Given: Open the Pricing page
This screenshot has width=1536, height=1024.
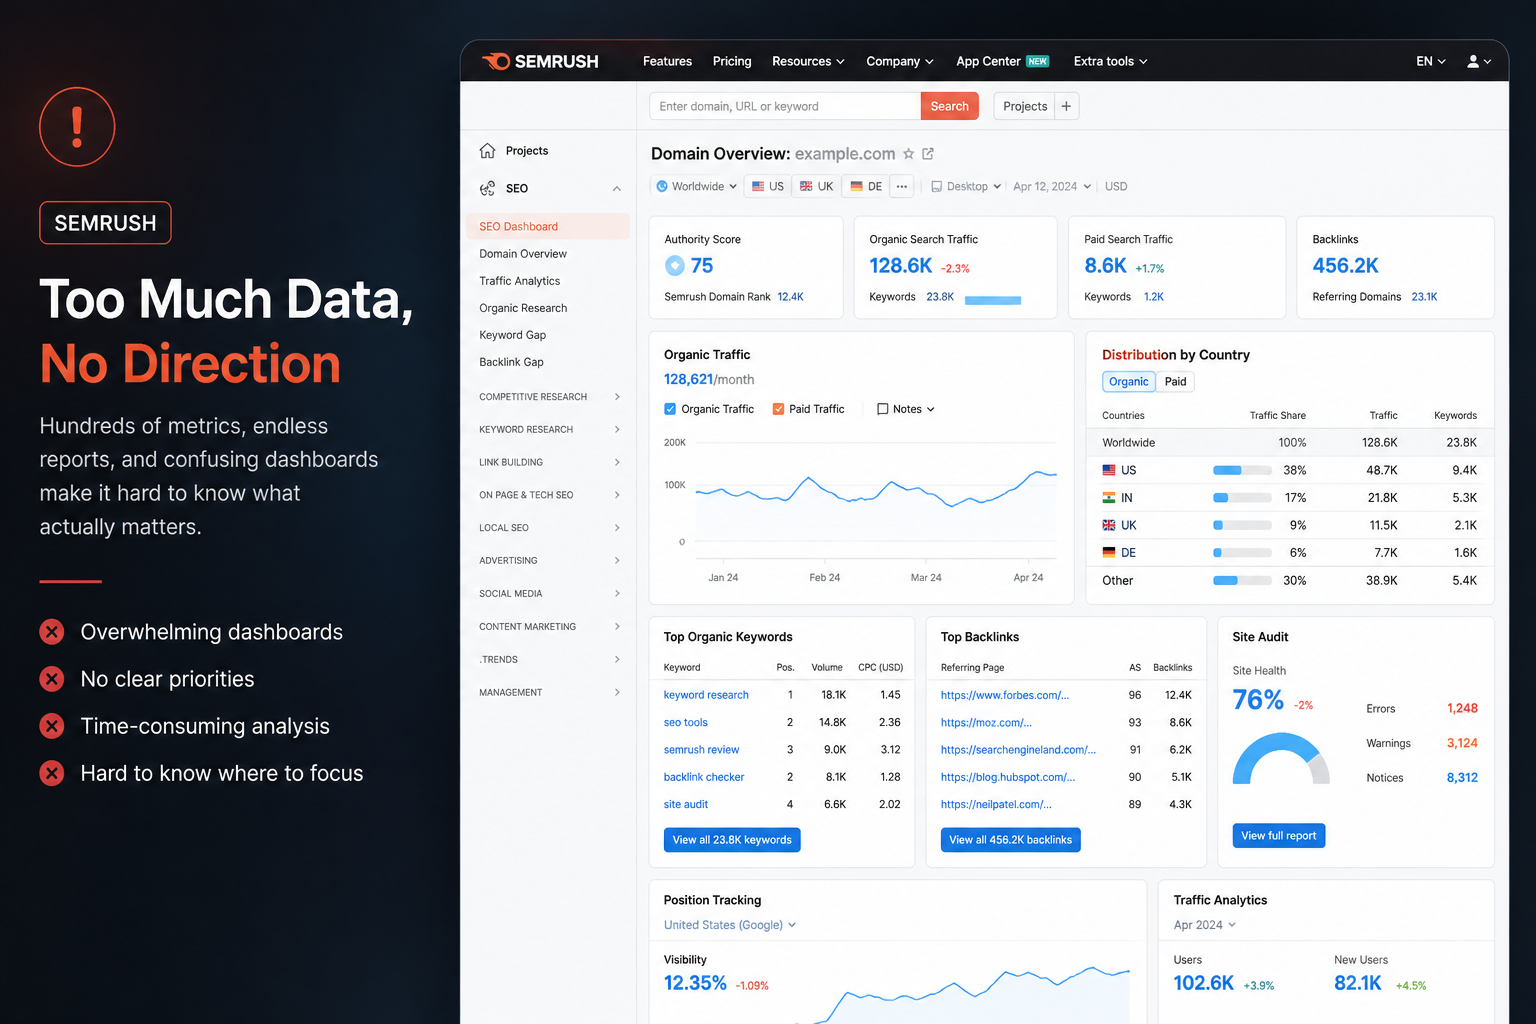Looking at the screenshot, I should click(x=732, y=61).
